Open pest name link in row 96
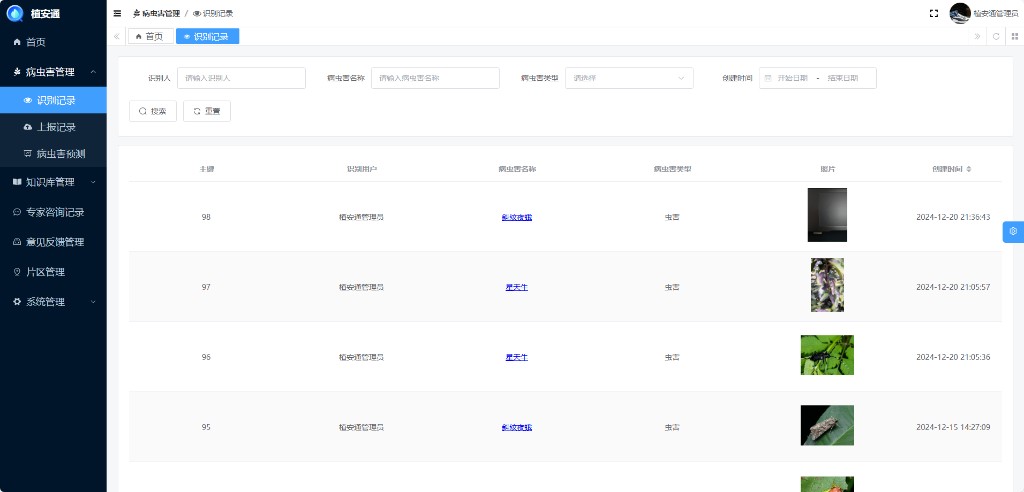The height and width of the screenshot is (492, 1024). pos(517,357)
